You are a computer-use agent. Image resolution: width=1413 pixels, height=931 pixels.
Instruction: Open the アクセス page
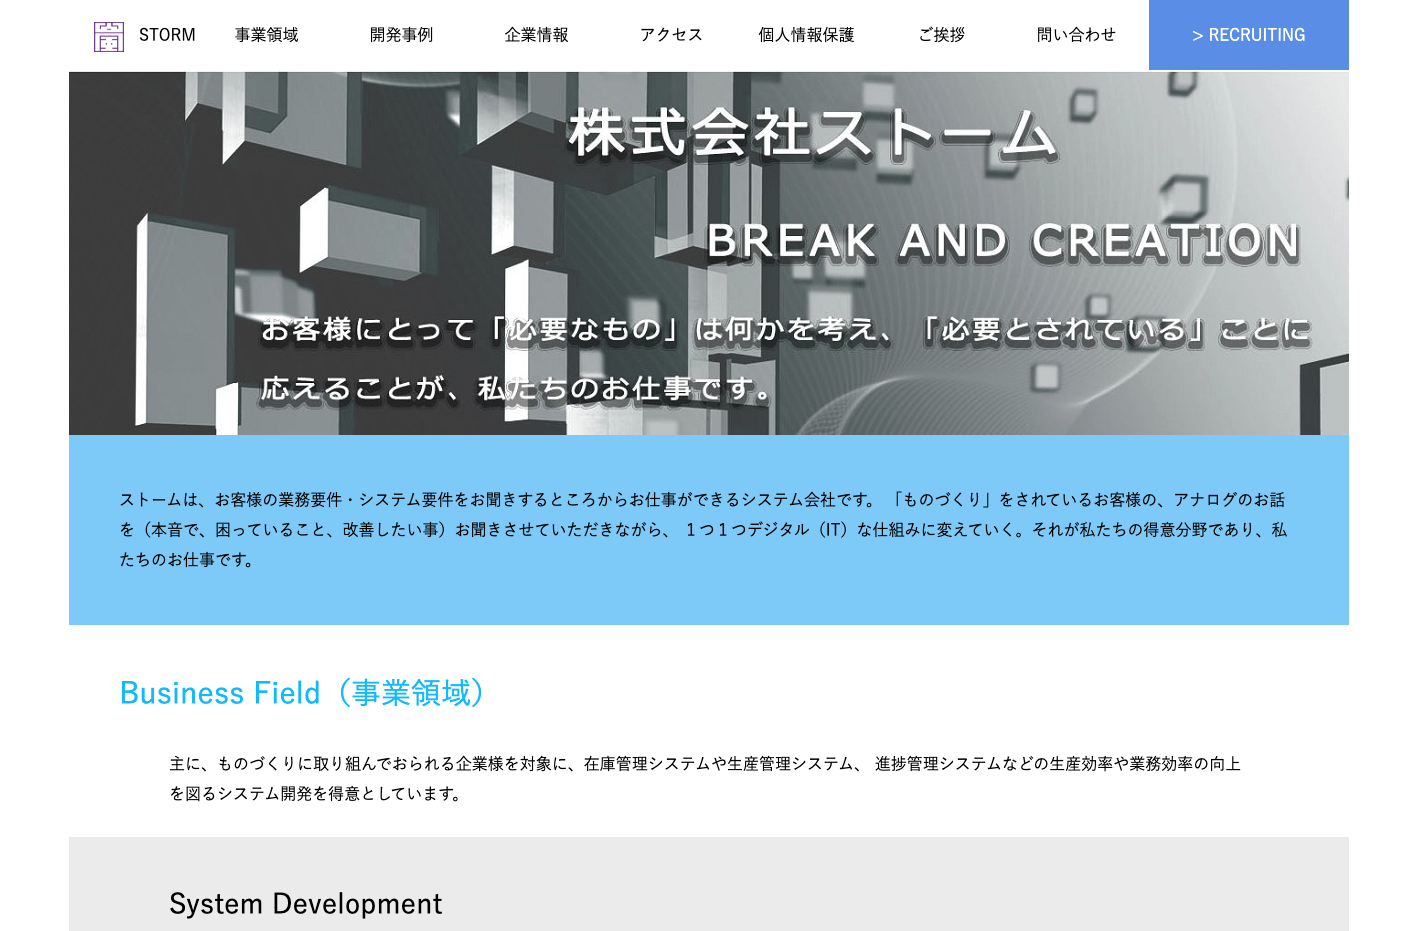tap(670, 34)
